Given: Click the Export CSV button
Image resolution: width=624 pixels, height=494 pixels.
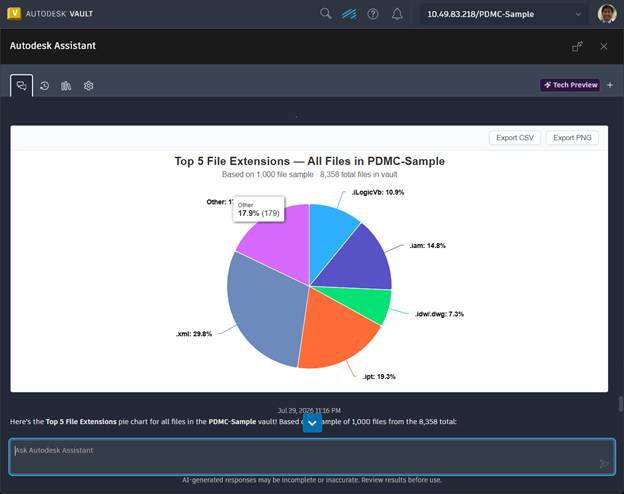Looking at the screenshot, I should point(515,138).
